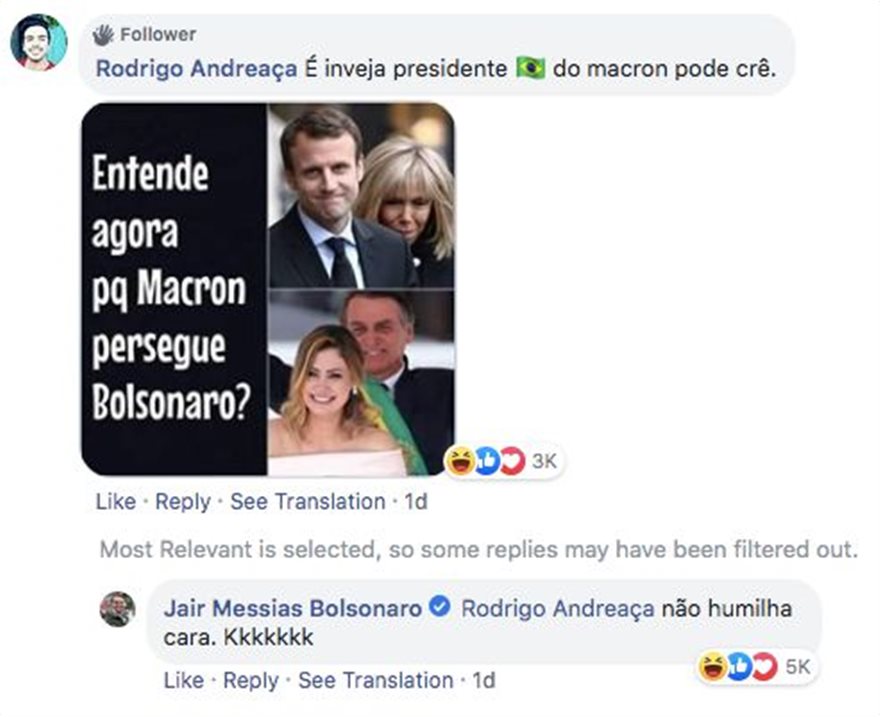Click the Haha emoji beside the 5K count
This screenshot has width=880, height=717.
713,666
